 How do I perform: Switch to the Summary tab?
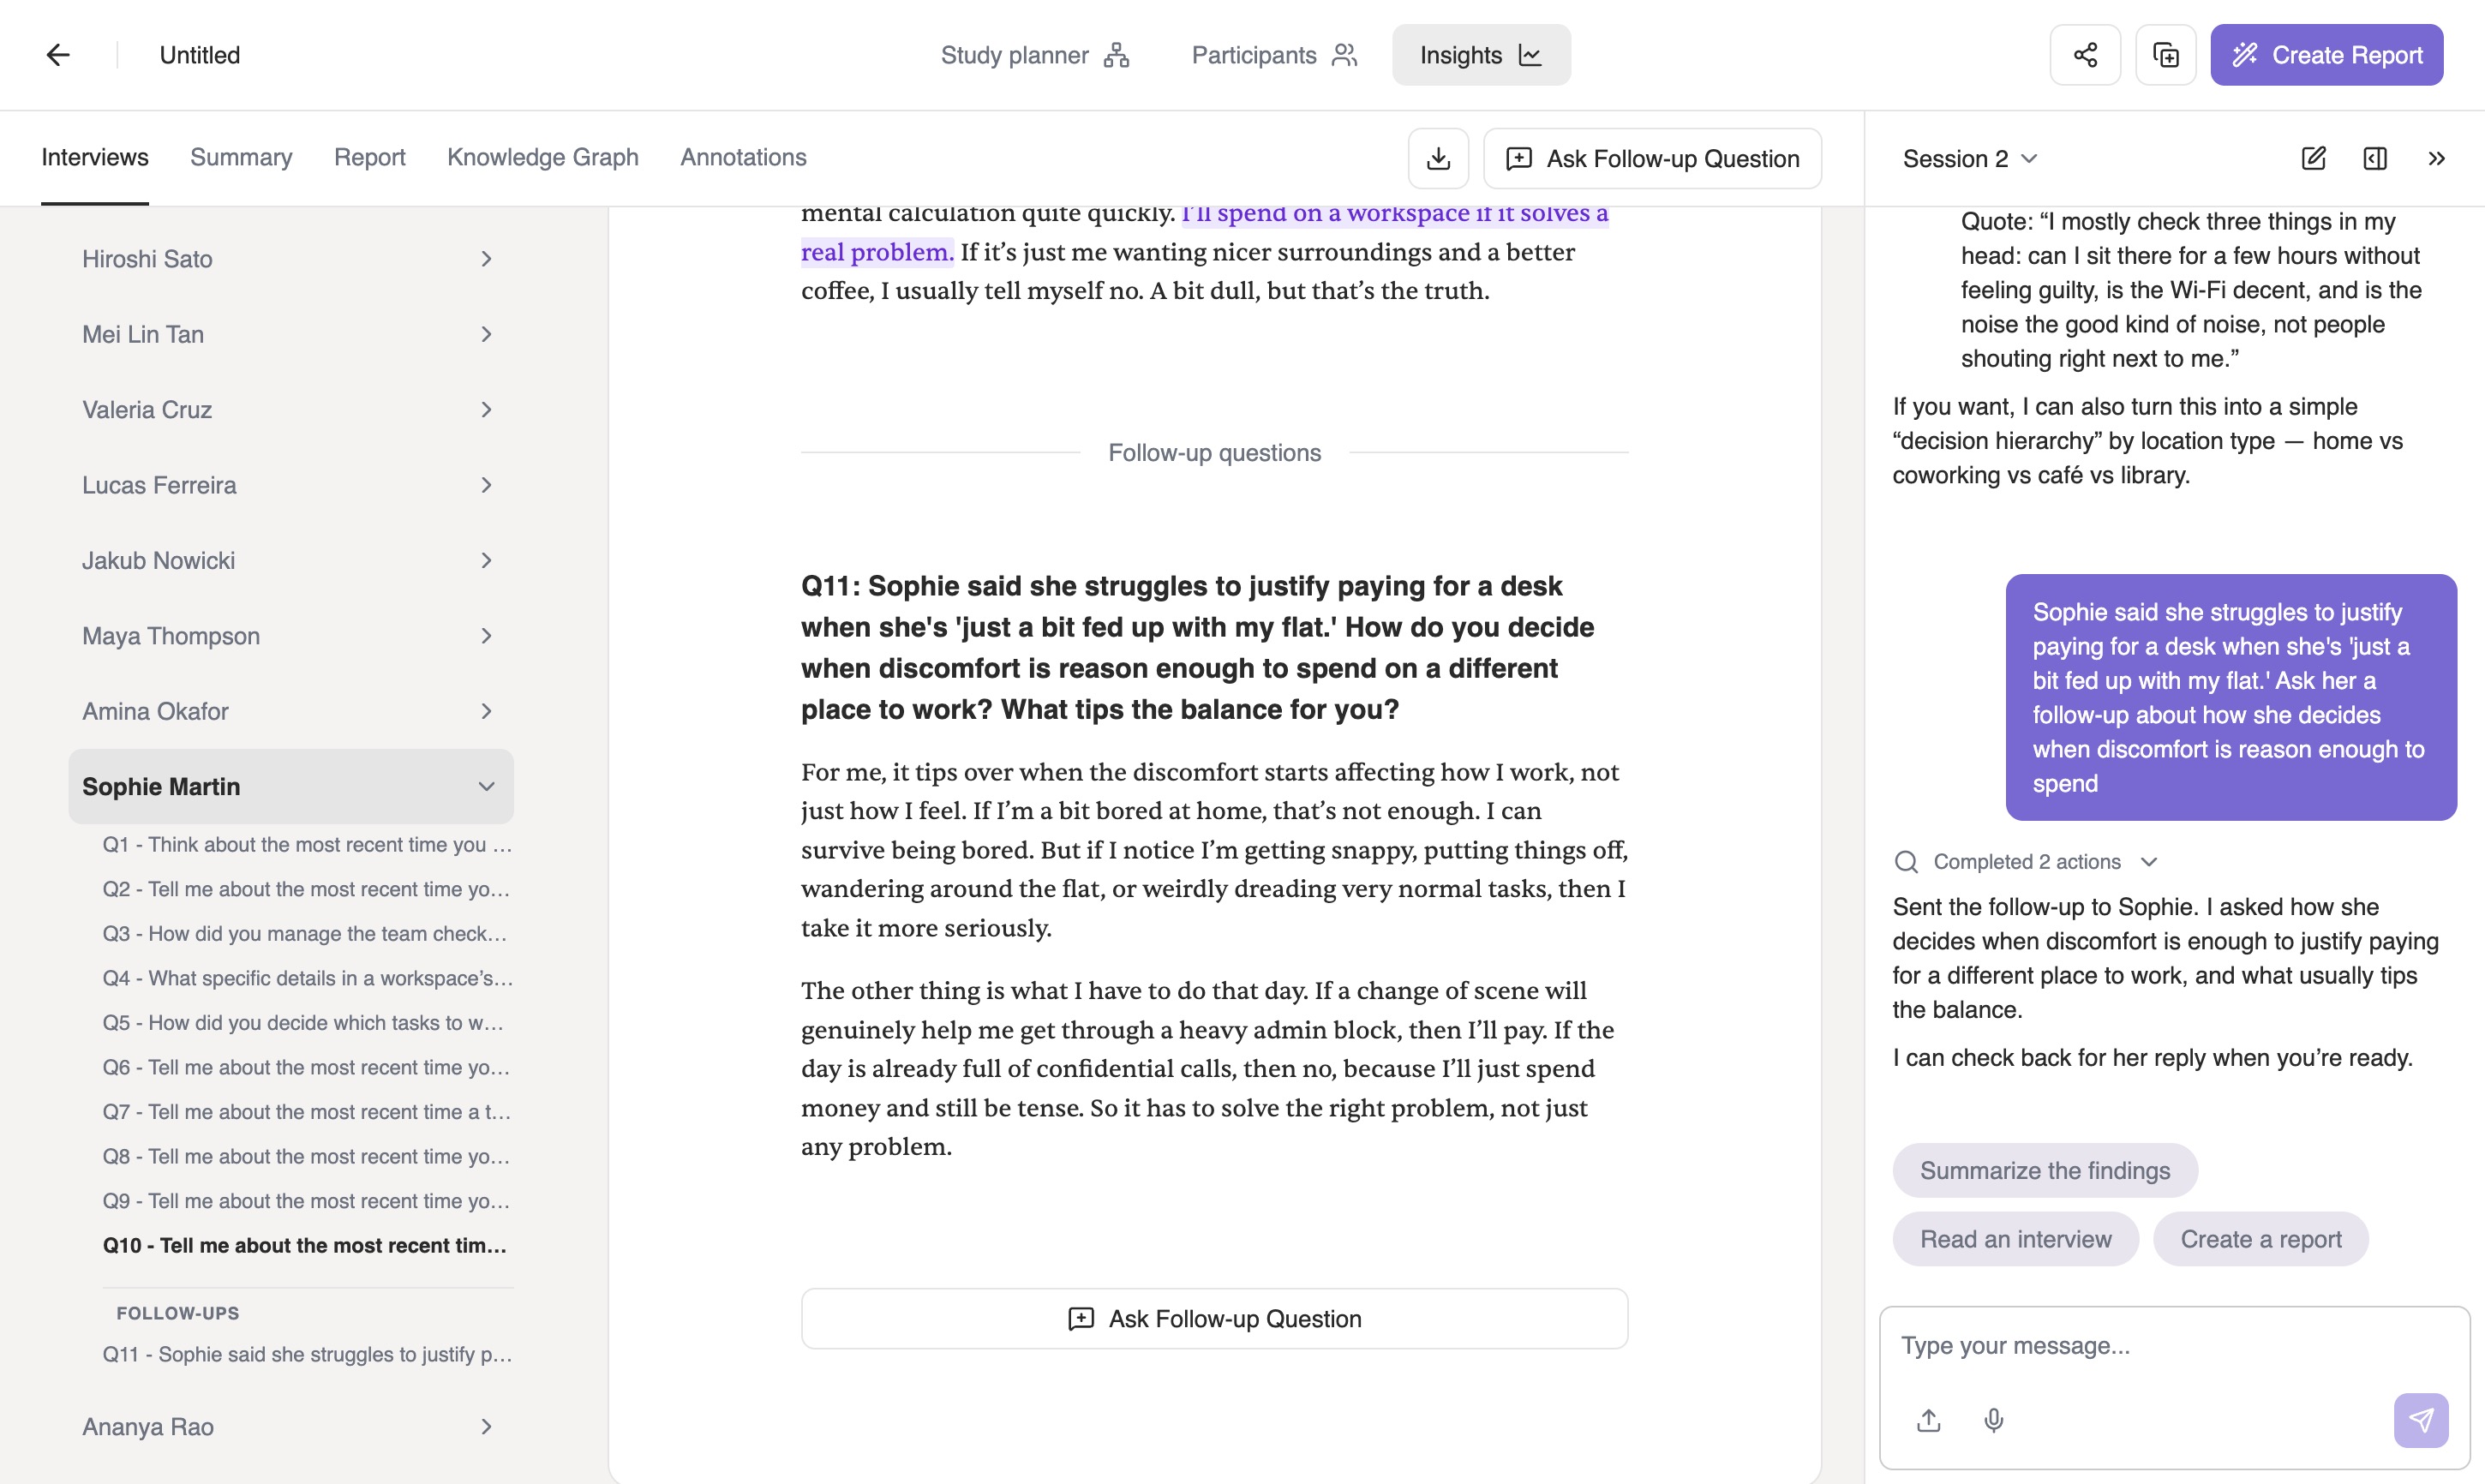[241, 157]
